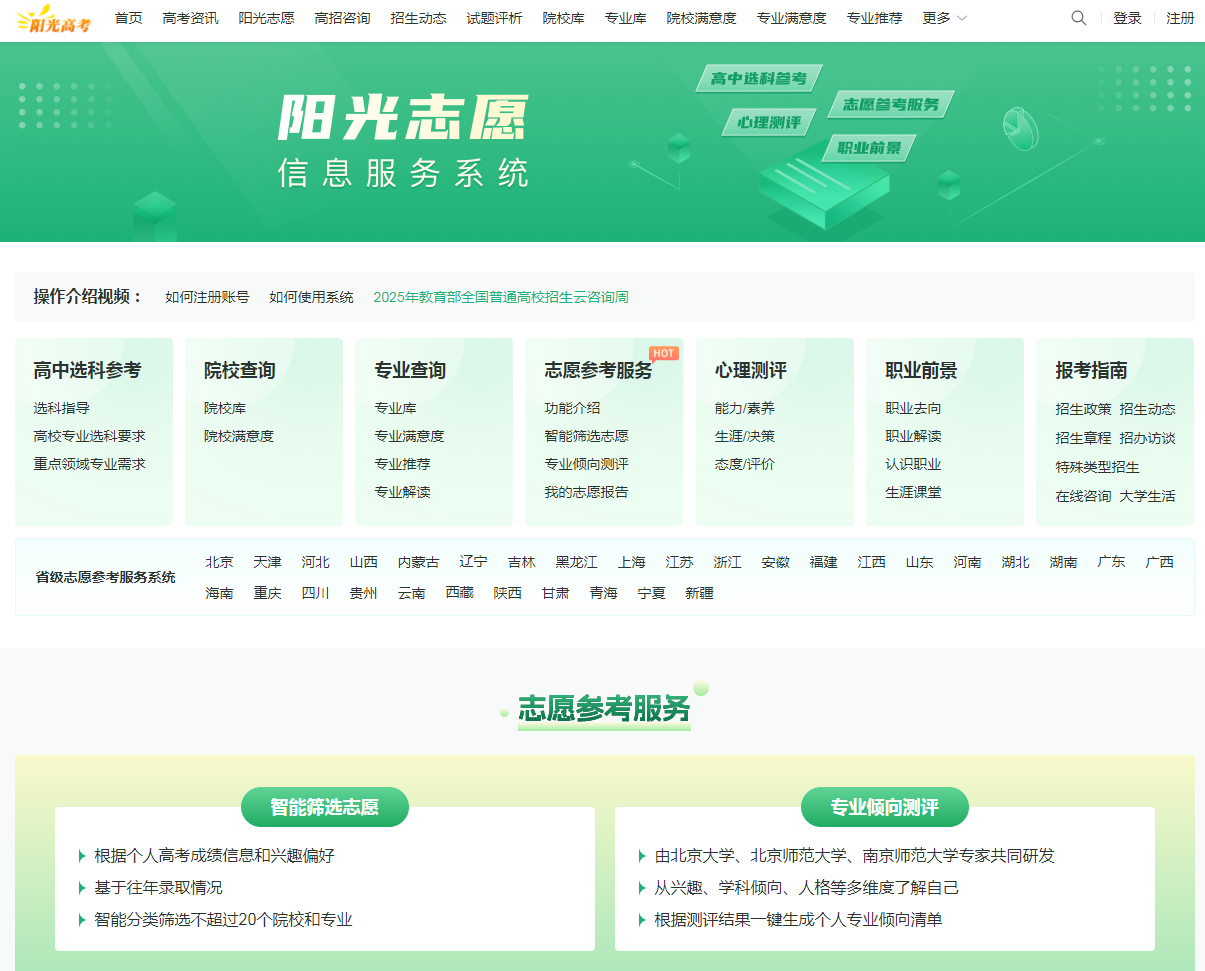Screen dimensions: 1205x971
Task: Click the 阳光高考 site logo
Action: point(54,18)
